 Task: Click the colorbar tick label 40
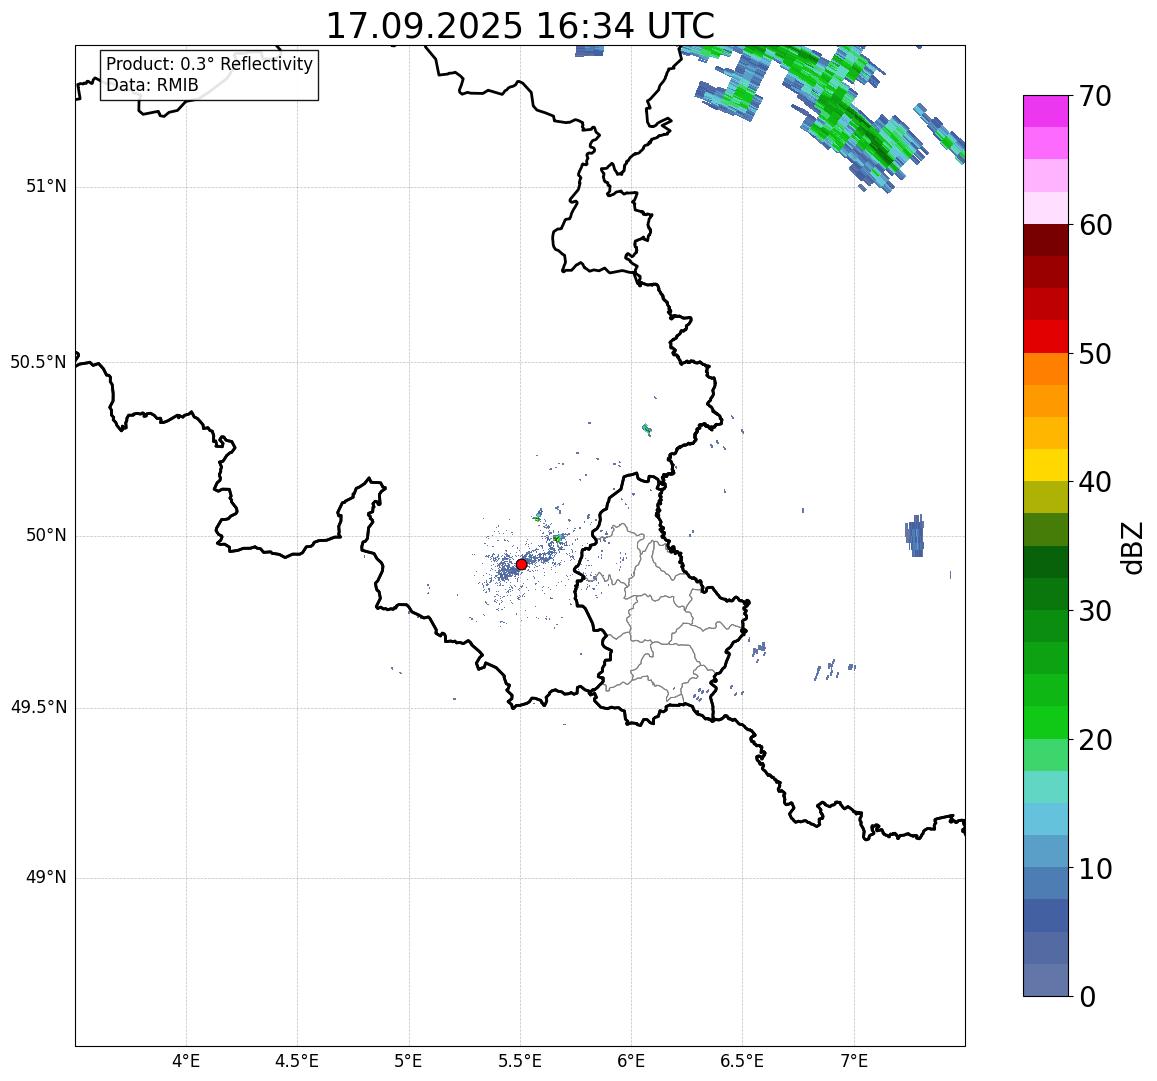click(1095, 483)
